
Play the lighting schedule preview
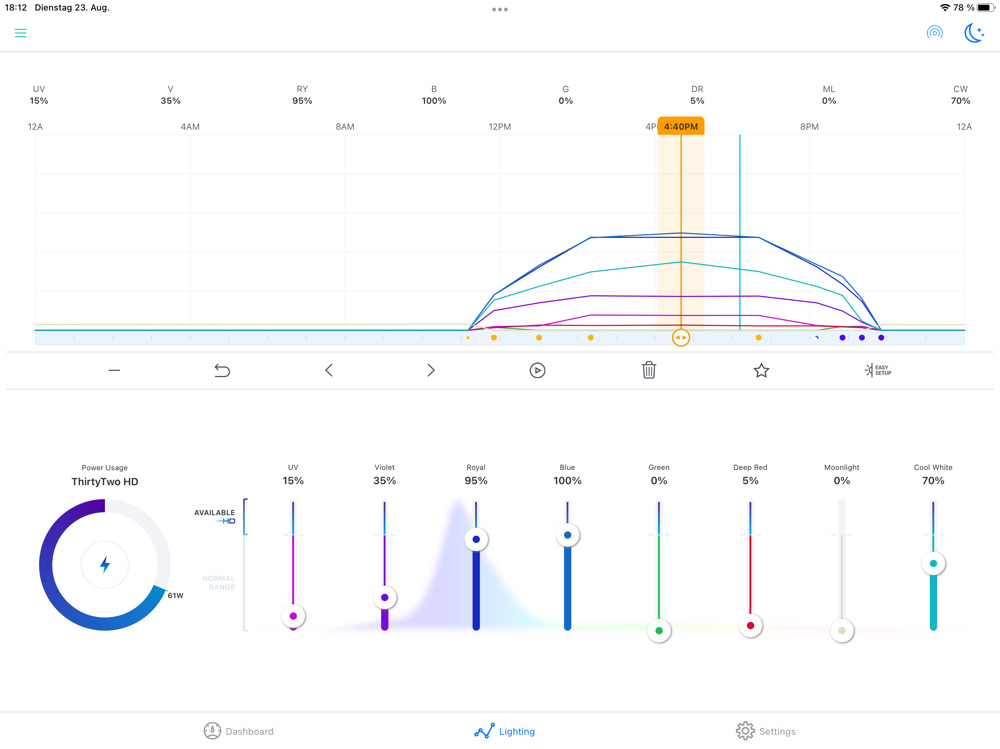point(537,370)
